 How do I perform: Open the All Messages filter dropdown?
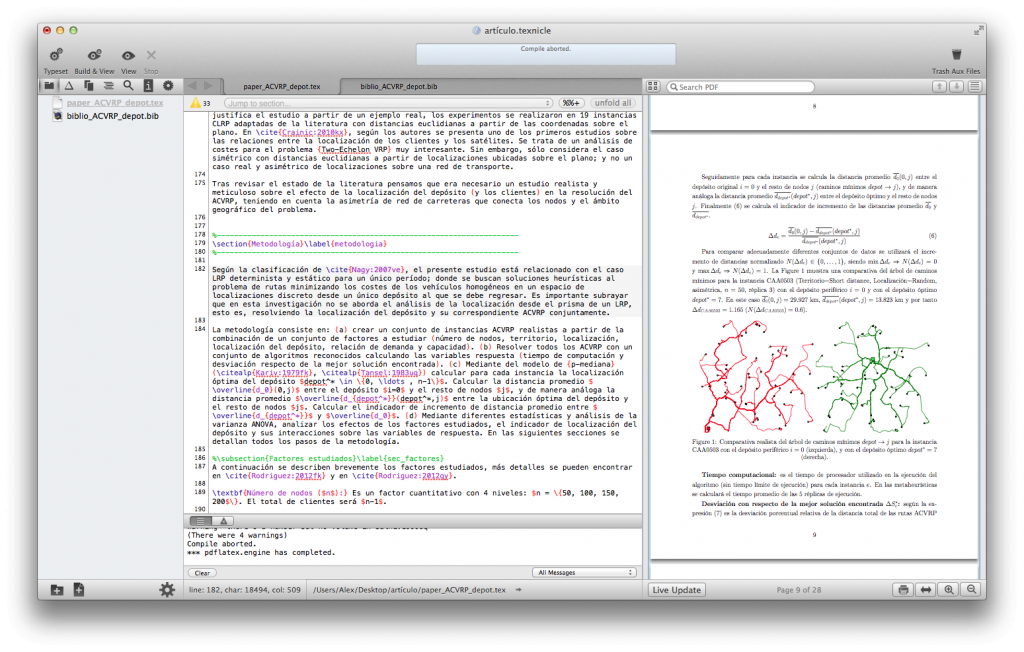click(x=584, y=573)
